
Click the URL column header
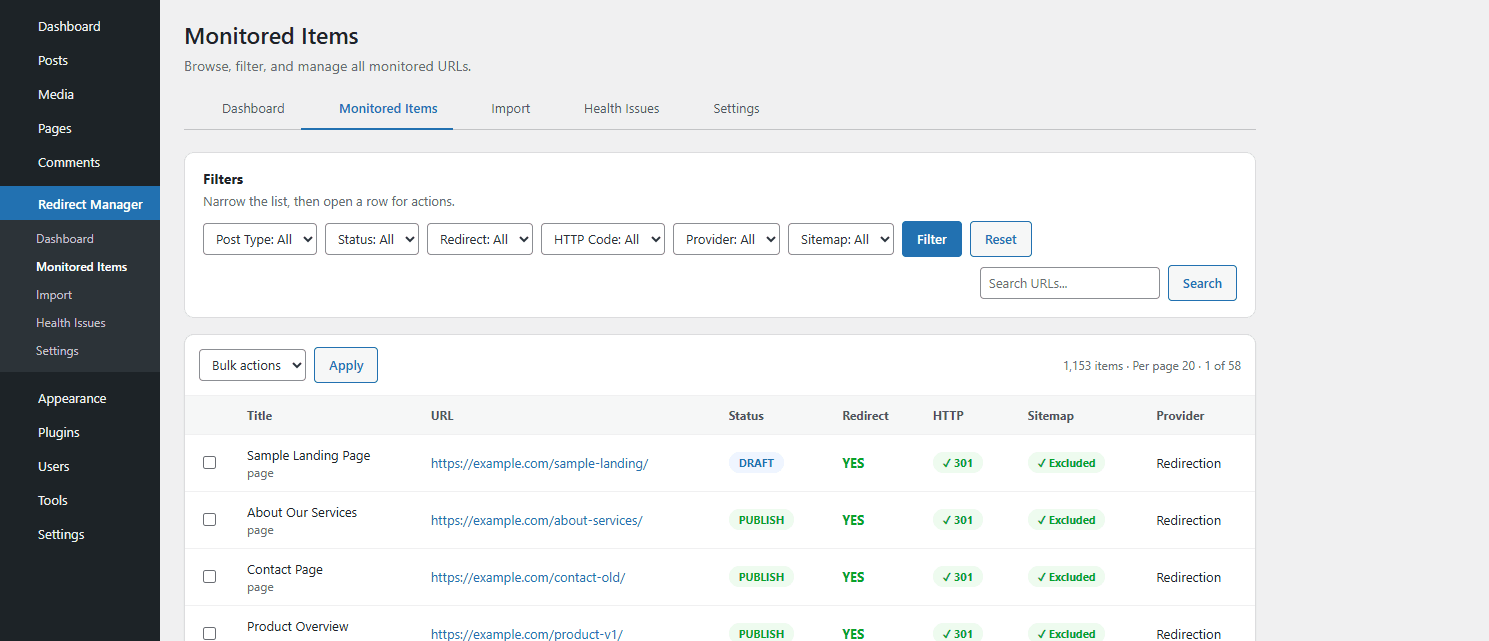(x=442, y=415)
